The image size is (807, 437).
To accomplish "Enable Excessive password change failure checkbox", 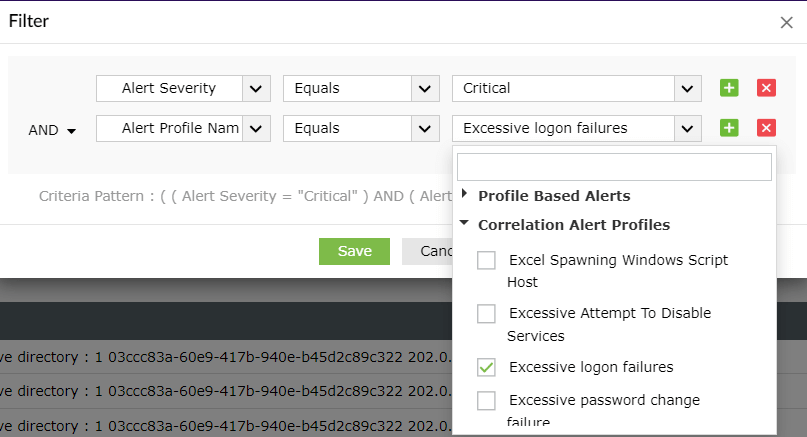I will tap(486, 401).
